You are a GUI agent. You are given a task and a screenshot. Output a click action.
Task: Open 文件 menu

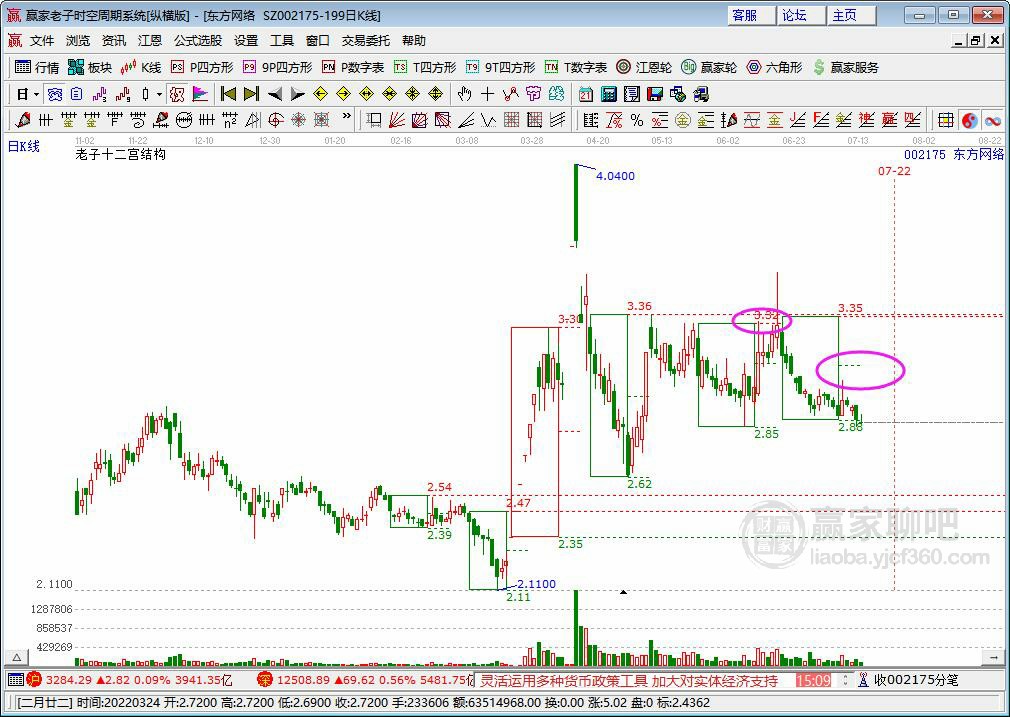pos(42,41)
